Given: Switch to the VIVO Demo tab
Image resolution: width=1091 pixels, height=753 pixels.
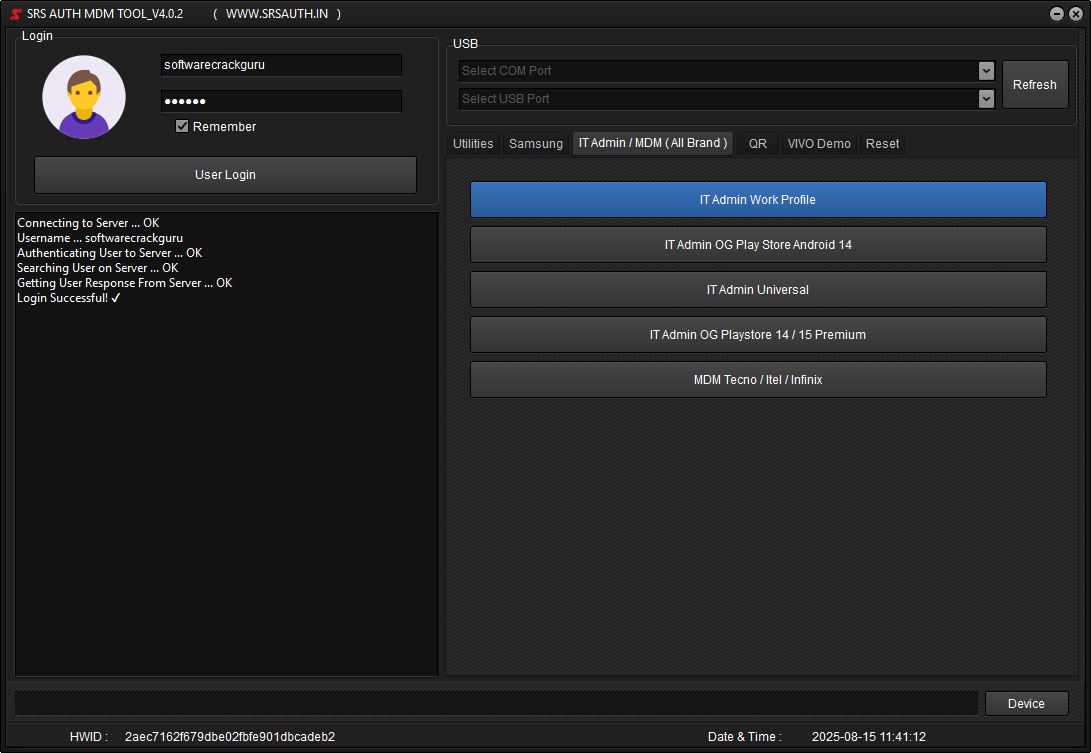Looking at the screenshot, I should coord(819,143).
